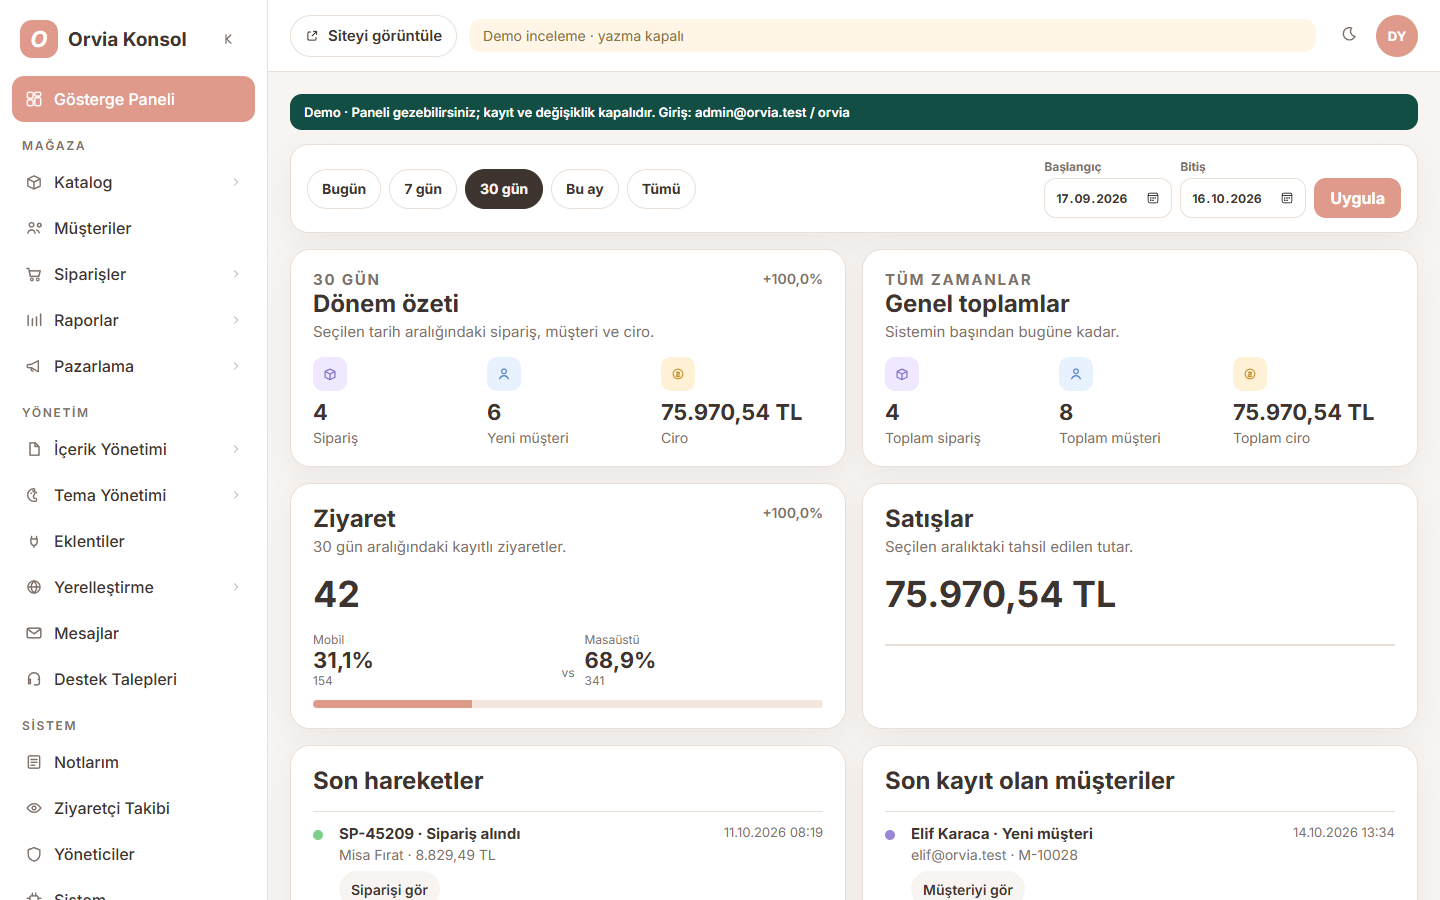Click the Eklentiler plug icon
The image size is (1440, 900).
coord(34,541)
